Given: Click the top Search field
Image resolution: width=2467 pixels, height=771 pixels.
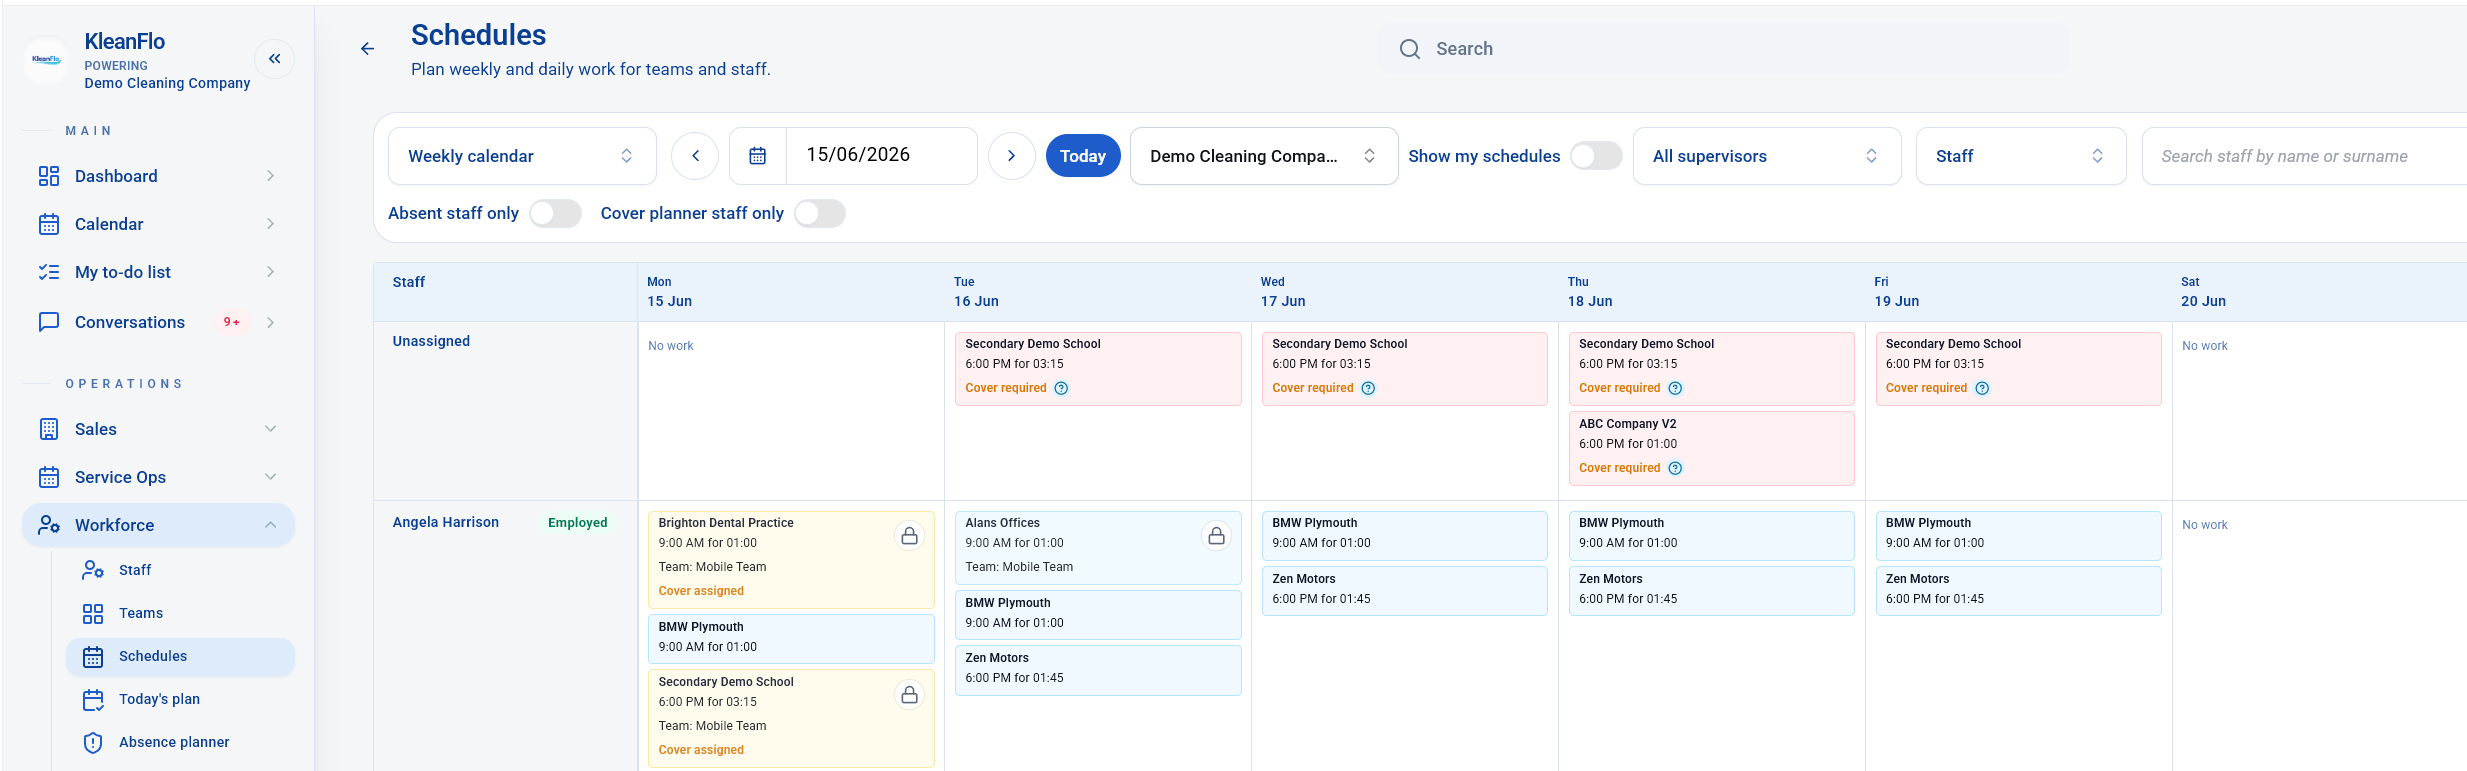Looking at the screenshot, I should tap(1724, 49).
